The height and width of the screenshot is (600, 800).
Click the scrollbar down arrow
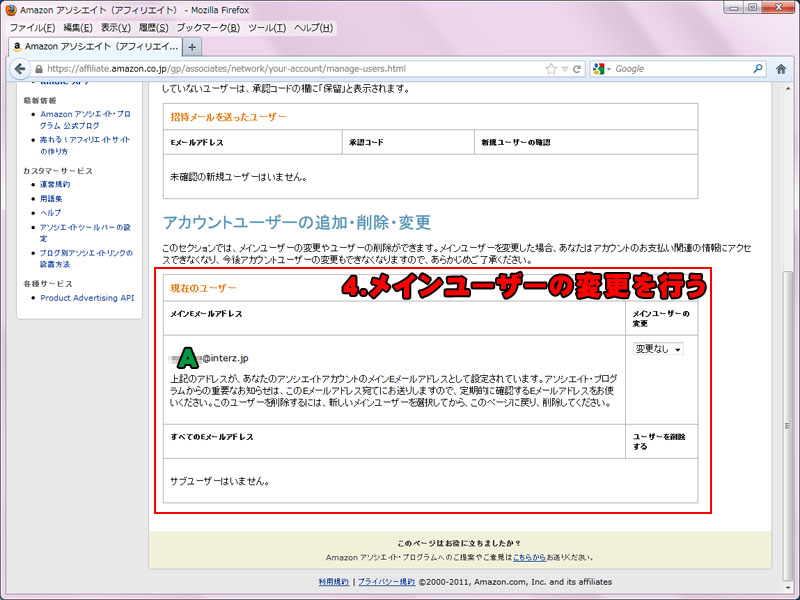pyautogui.click(x=787, y=587)
